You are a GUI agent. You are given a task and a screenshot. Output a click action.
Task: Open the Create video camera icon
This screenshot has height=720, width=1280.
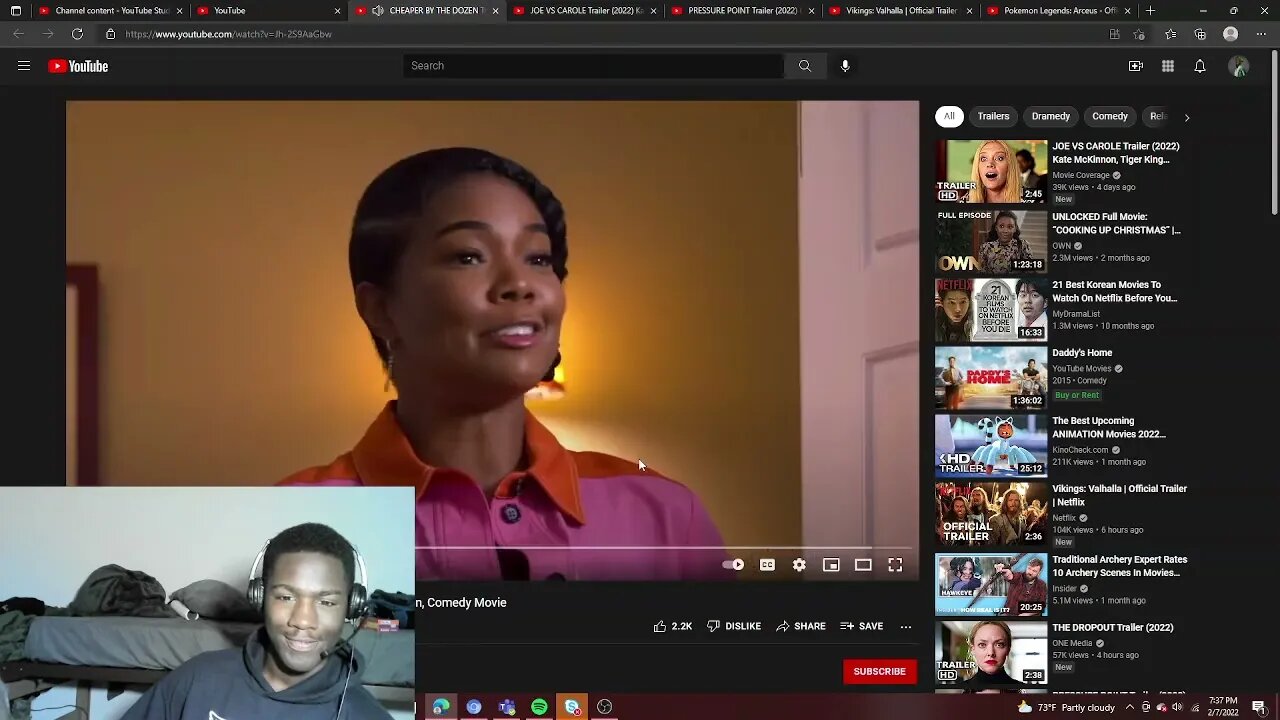1136,66
